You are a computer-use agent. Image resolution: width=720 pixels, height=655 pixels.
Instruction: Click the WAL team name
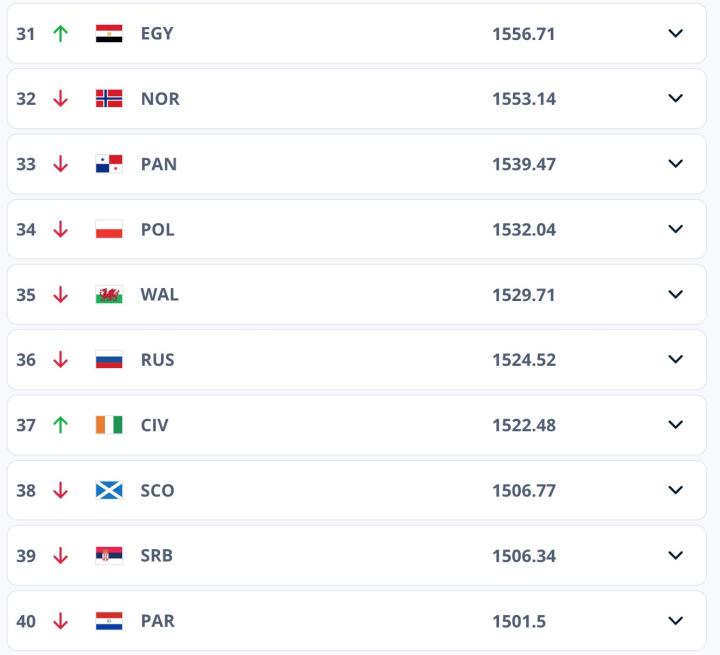(160, 294)
